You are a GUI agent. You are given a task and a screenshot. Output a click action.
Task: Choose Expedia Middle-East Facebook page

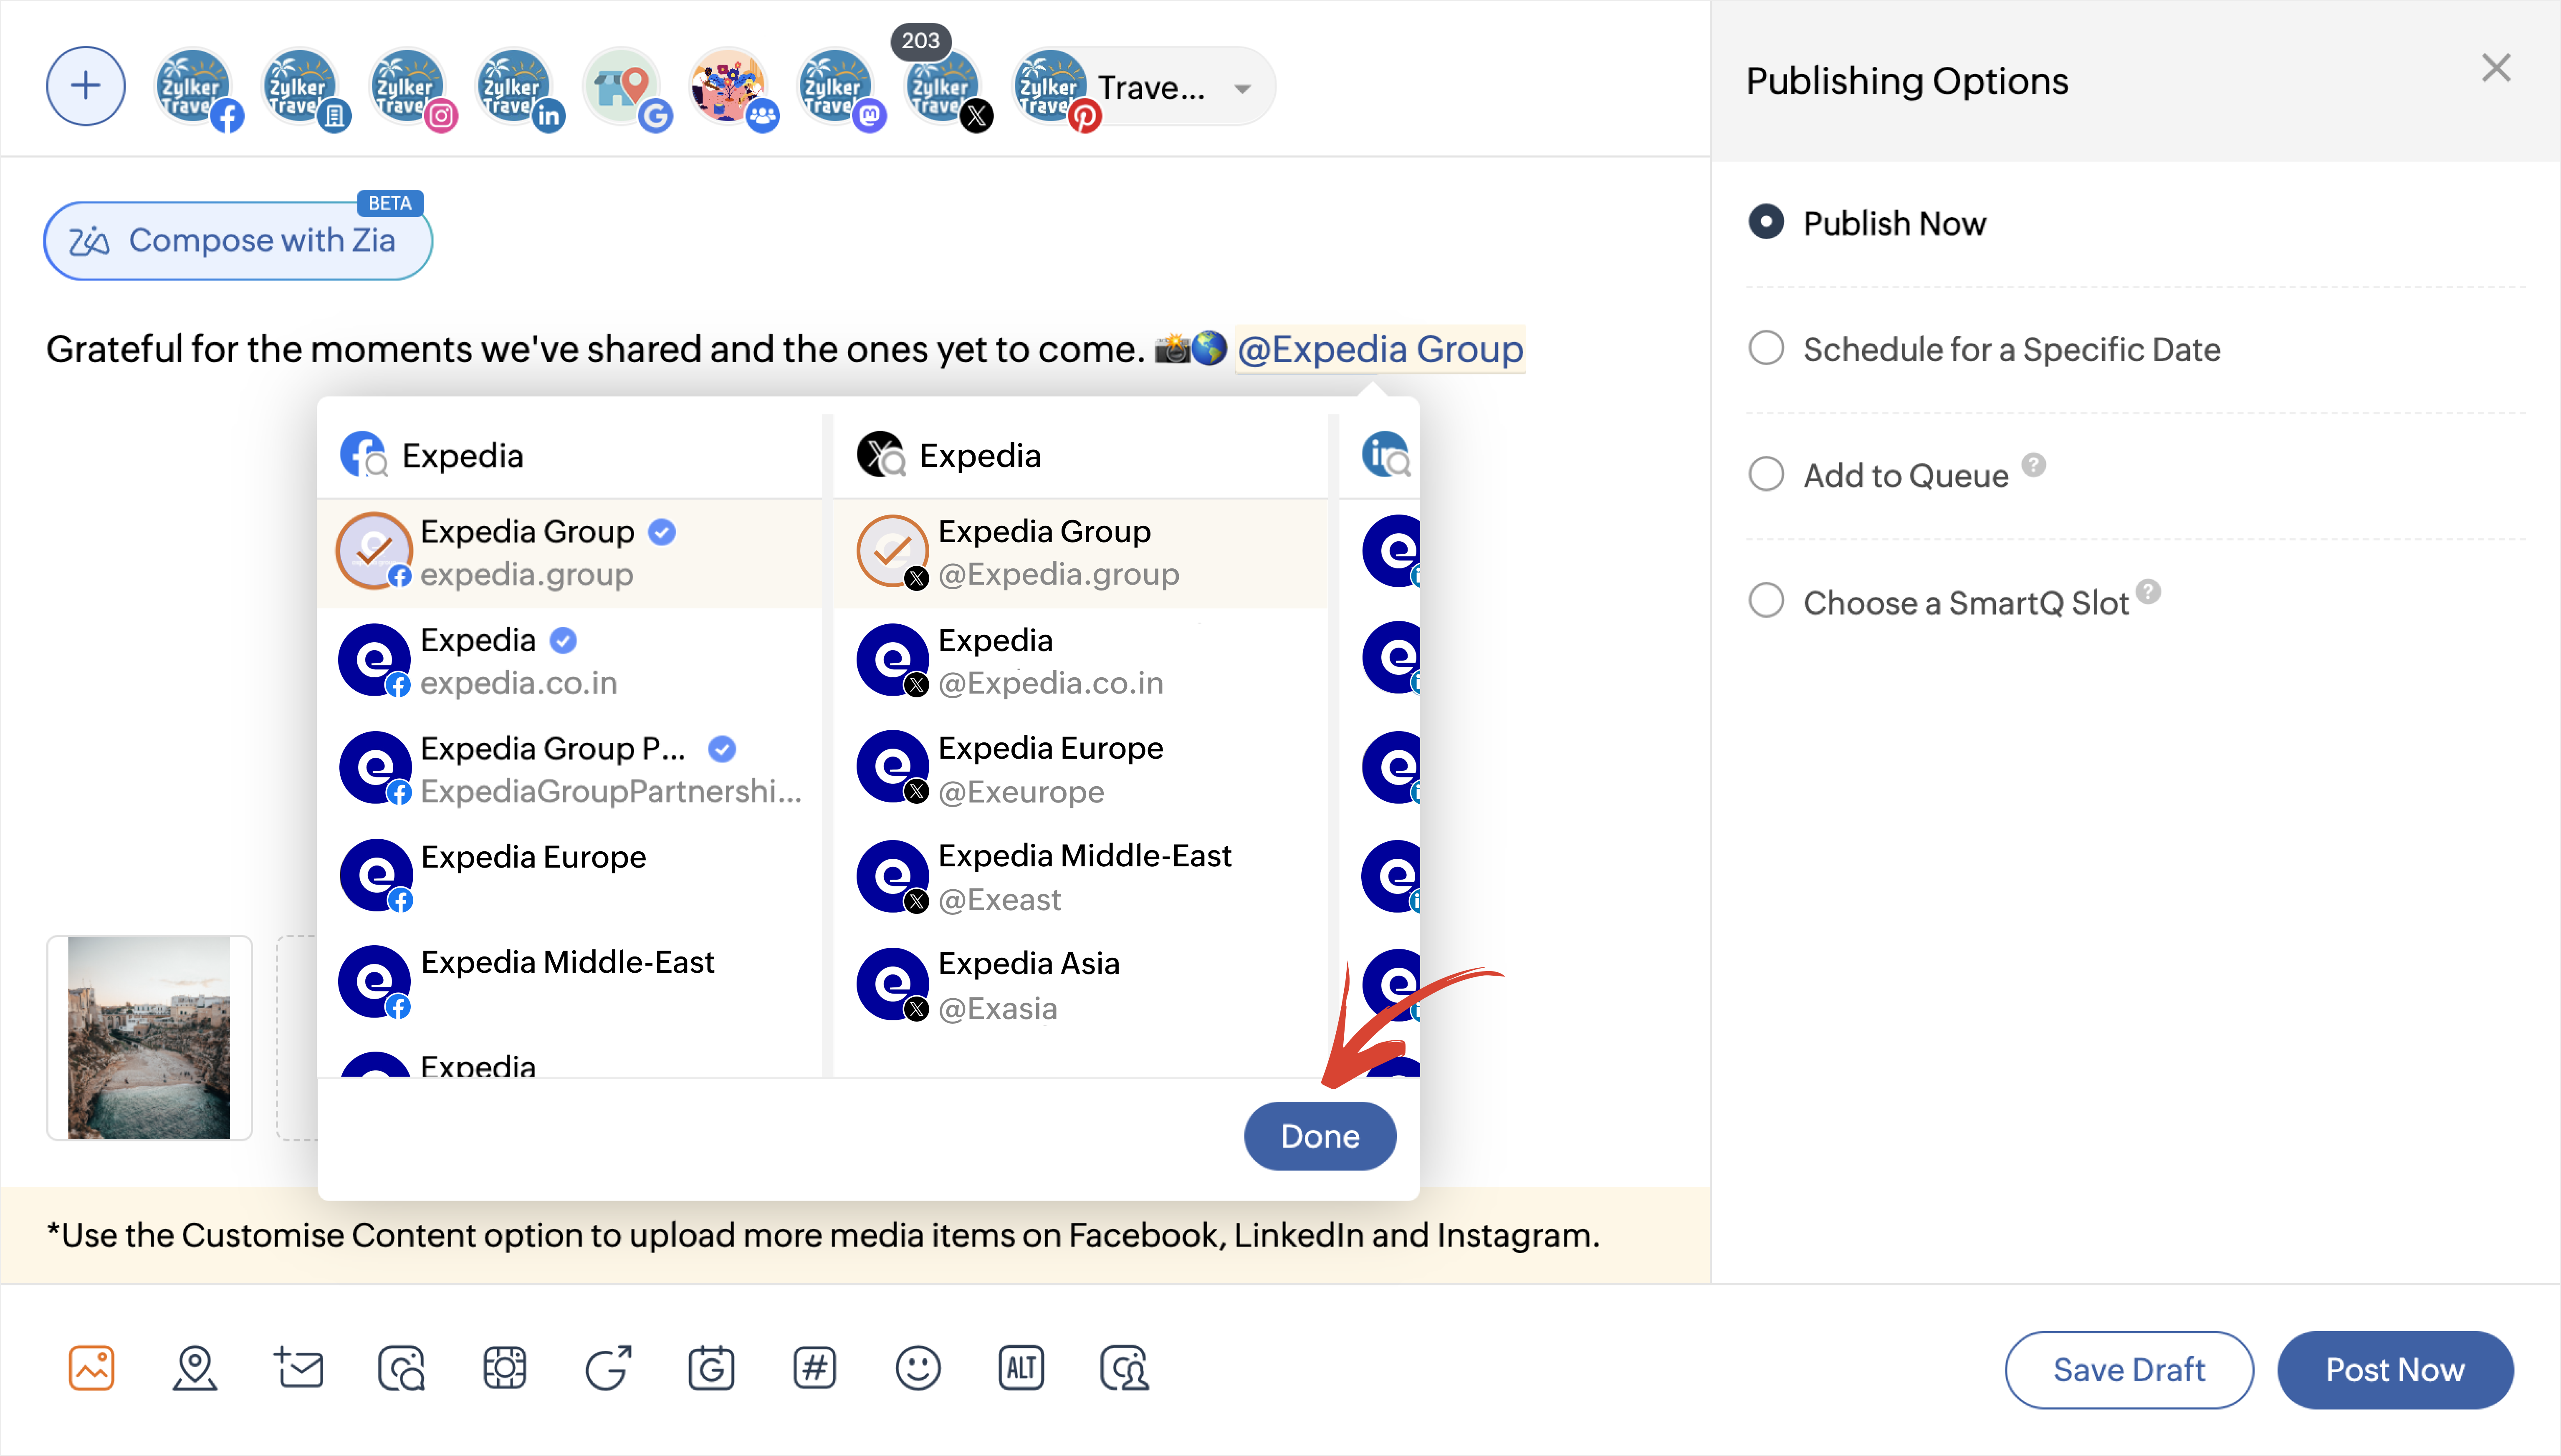[x=569, y=981]
